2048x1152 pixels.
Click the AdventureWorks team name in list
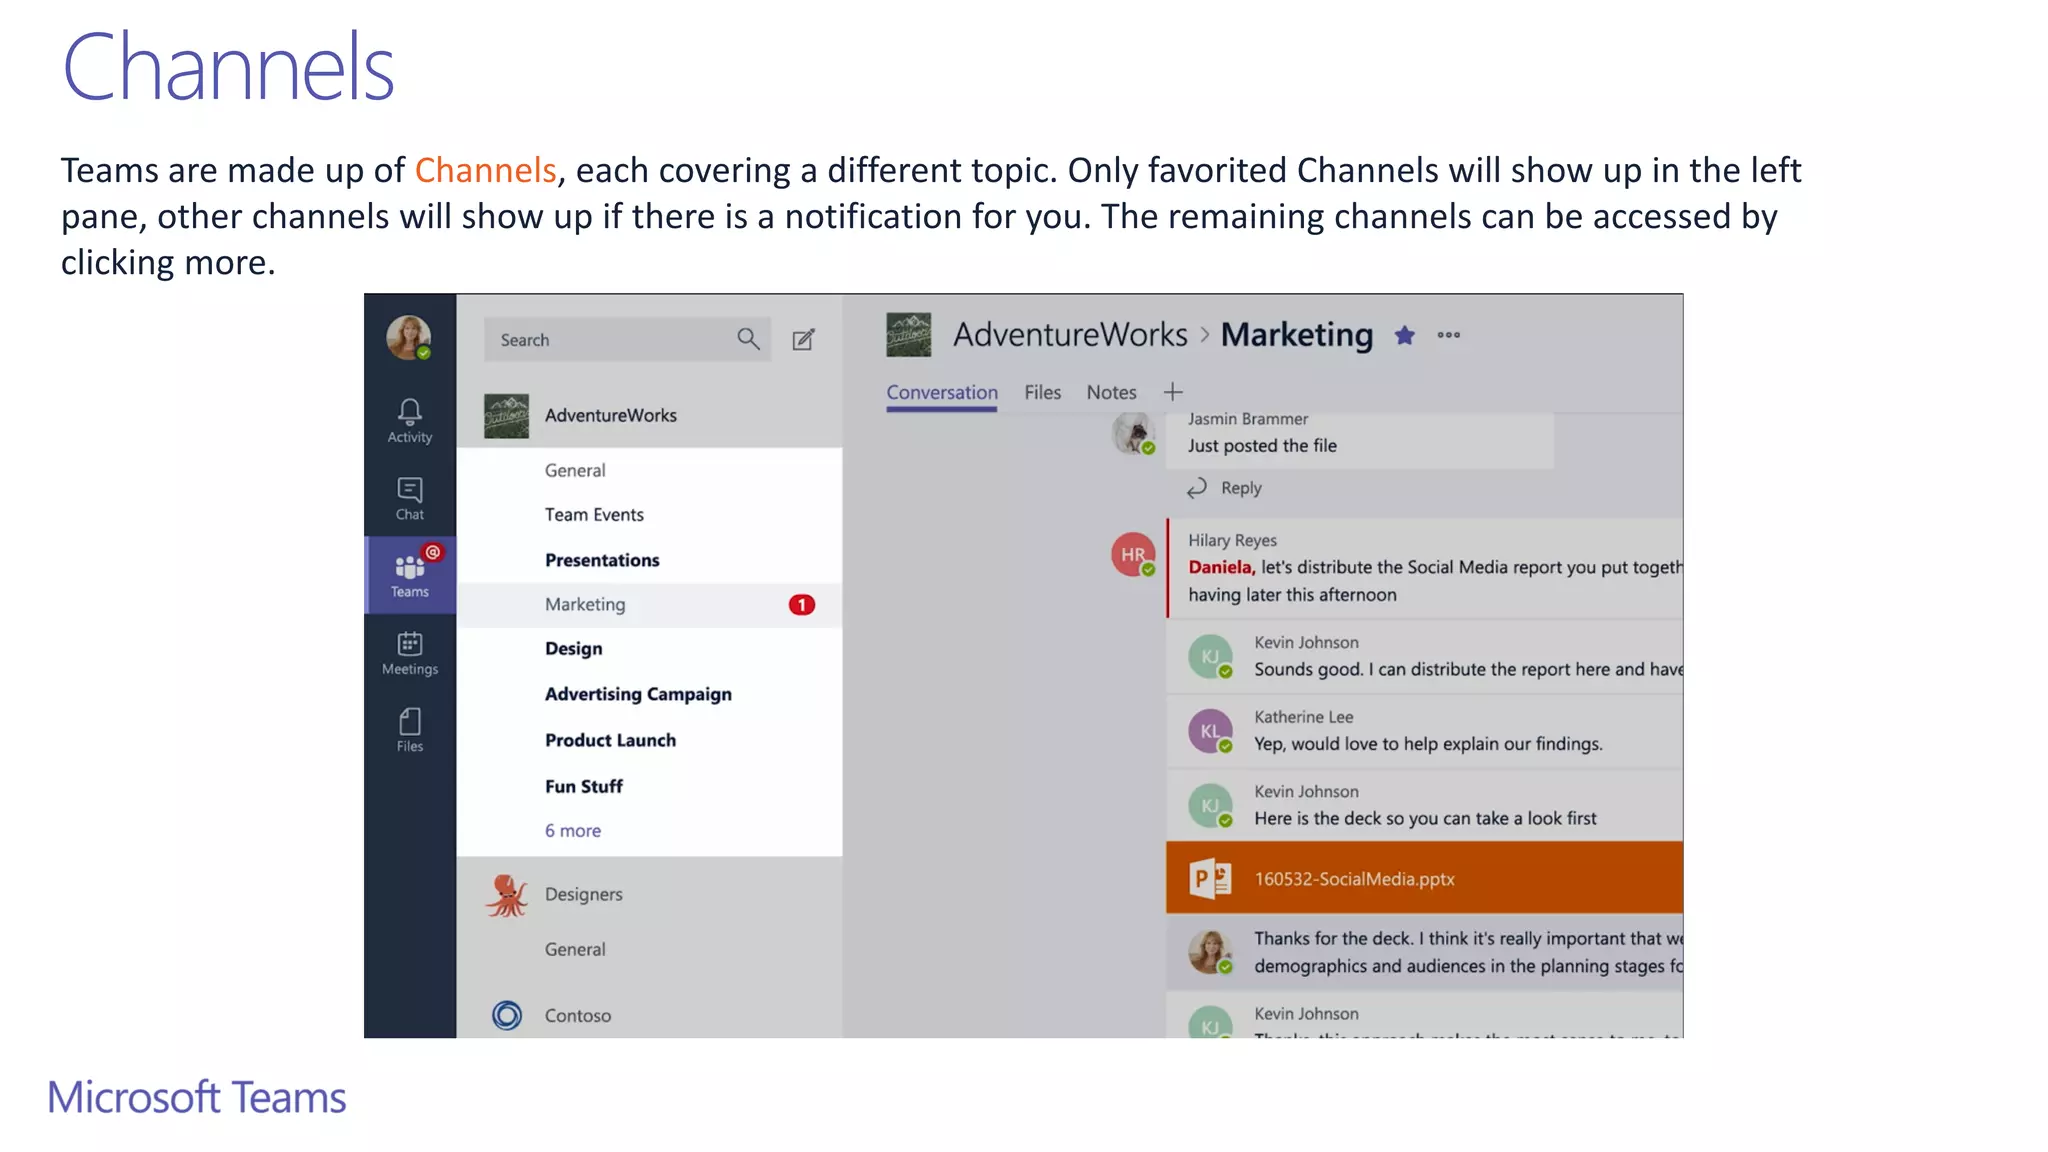[x=611, y=415]
